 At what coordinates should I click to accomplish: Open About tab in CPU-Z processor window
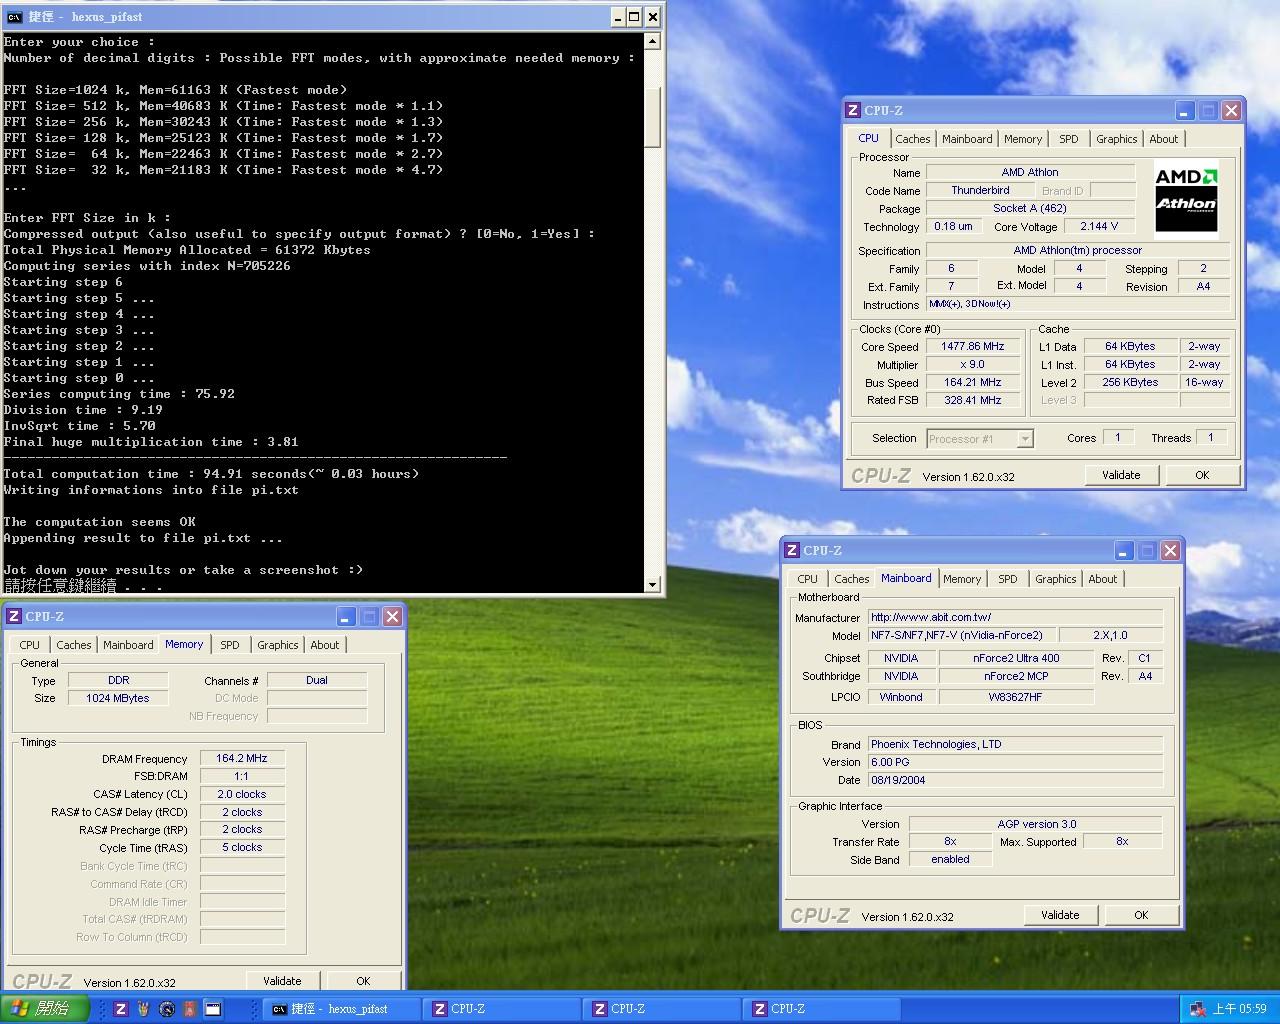(1163, 139)
